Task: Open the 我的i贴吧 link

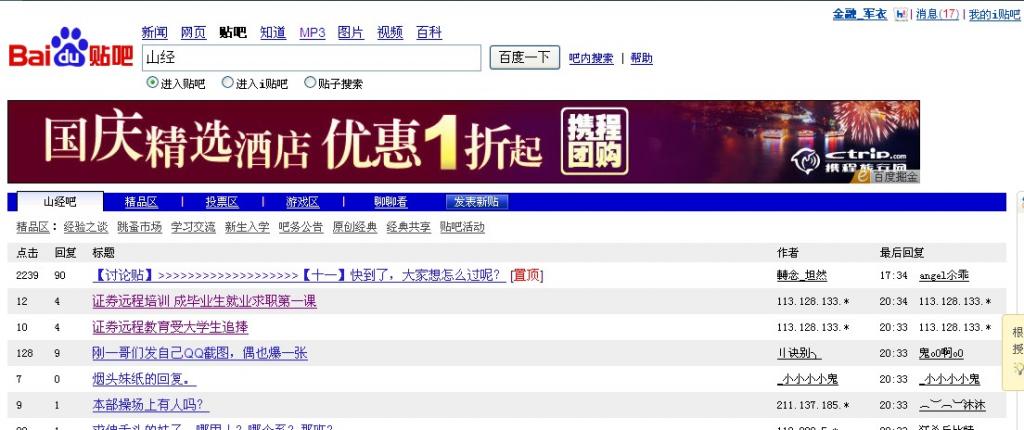Action: pos(993,14)
